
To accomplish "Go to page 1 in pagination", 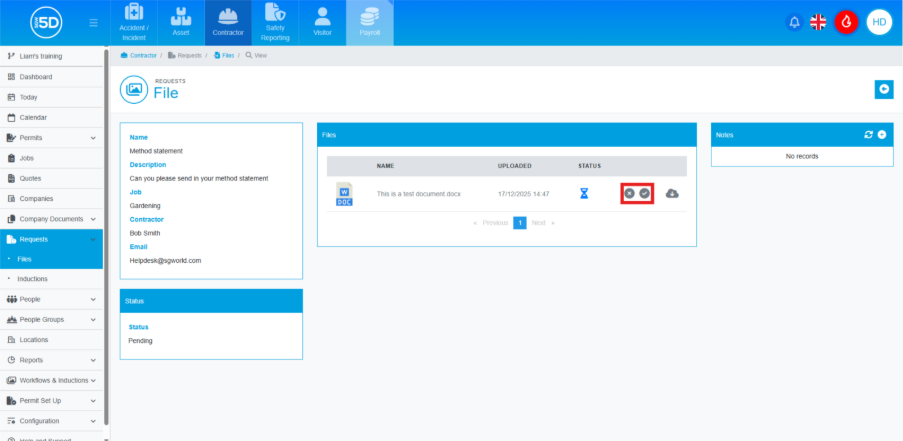I will 520,223.
